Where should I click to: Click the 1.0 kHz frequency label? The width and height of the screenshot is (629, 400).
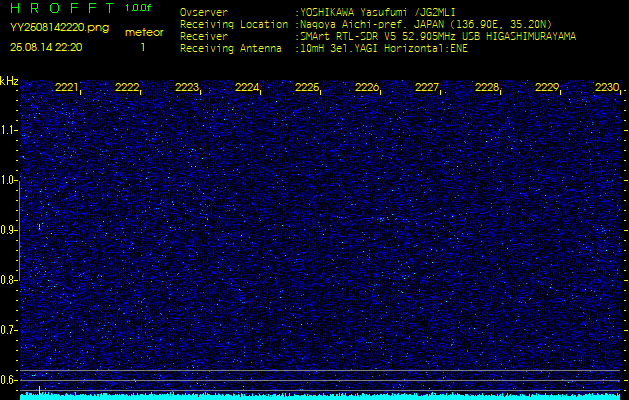tap(7, 180)
